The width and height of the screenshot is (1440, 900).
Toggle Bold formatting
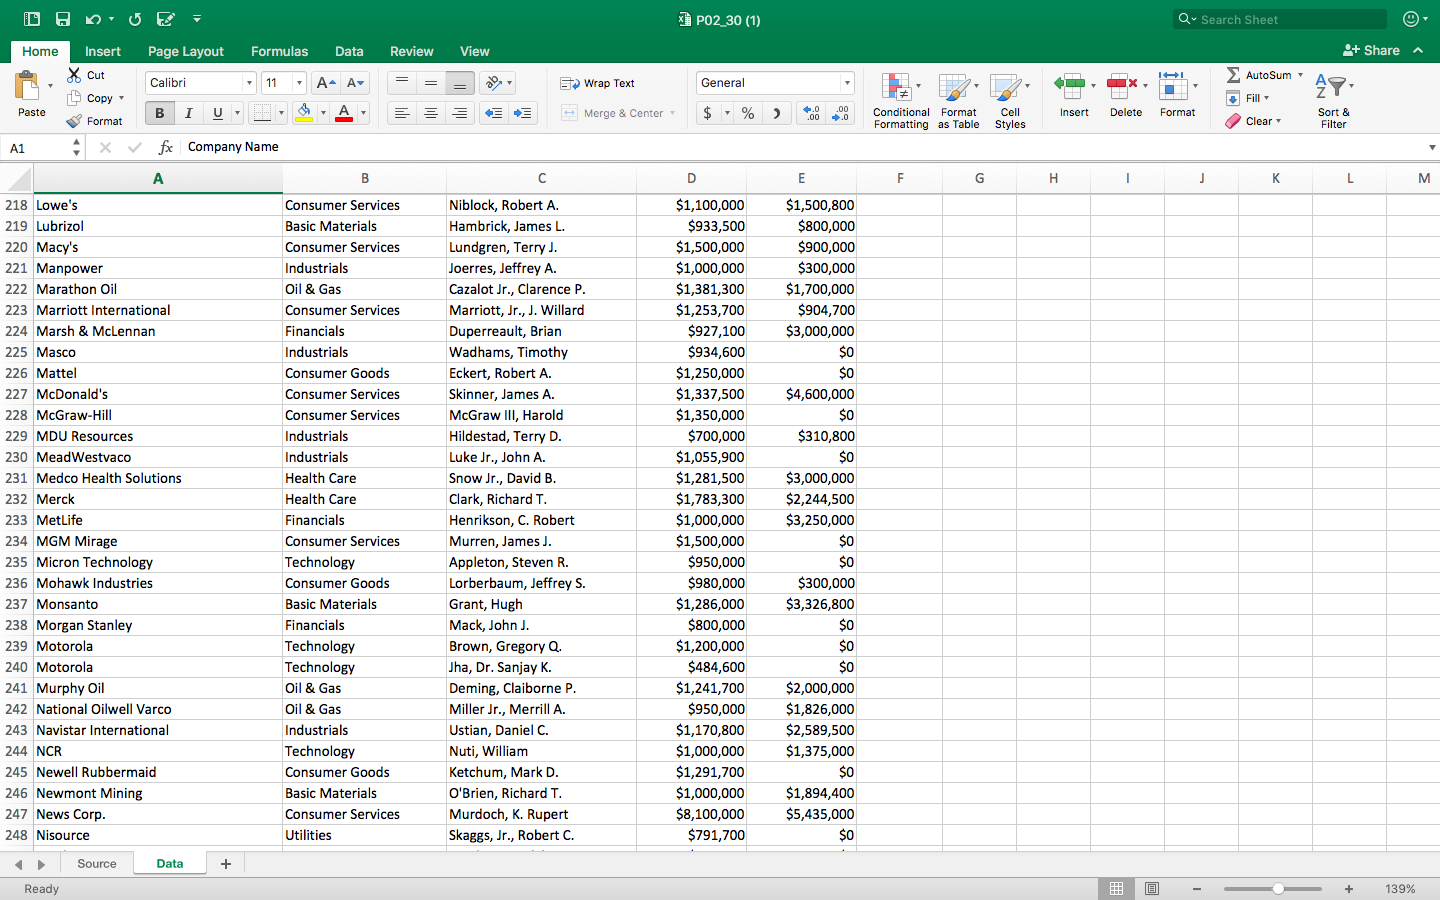(160, 113)
